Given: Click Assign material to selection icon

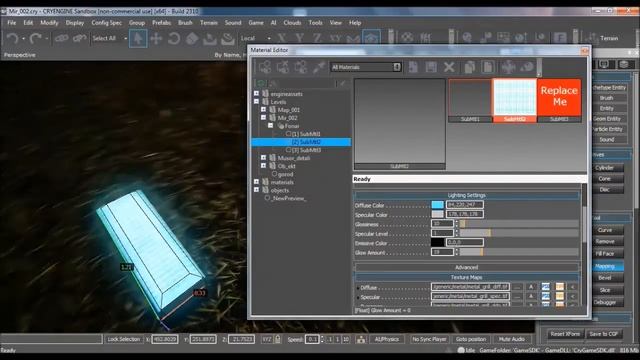Looking at the screenshot, I should pos(265,67).
